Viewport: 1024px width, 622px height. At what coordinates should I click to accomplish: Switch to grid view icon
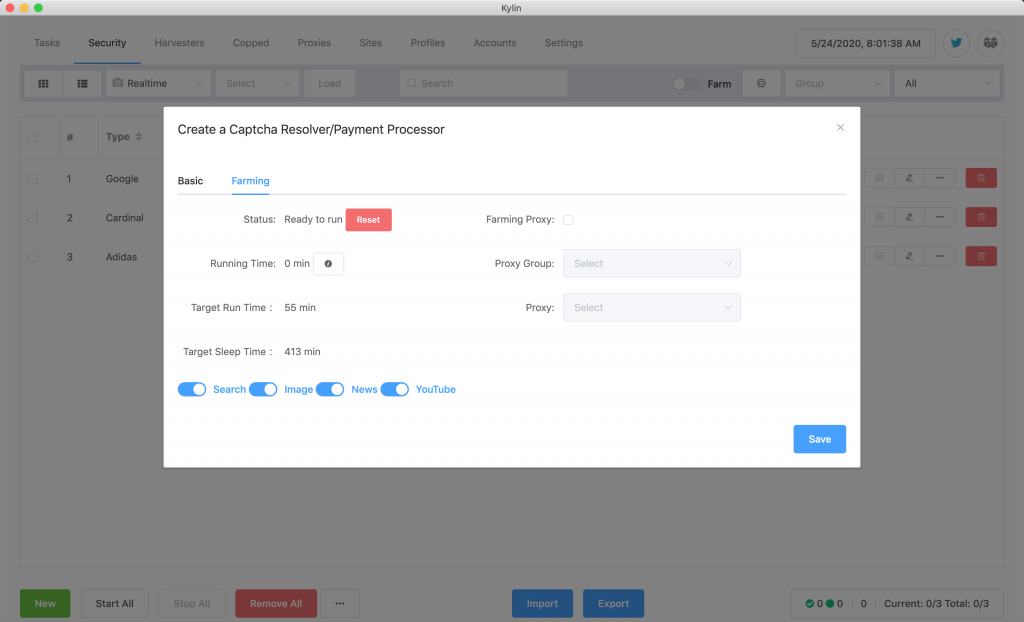[43, 84]
